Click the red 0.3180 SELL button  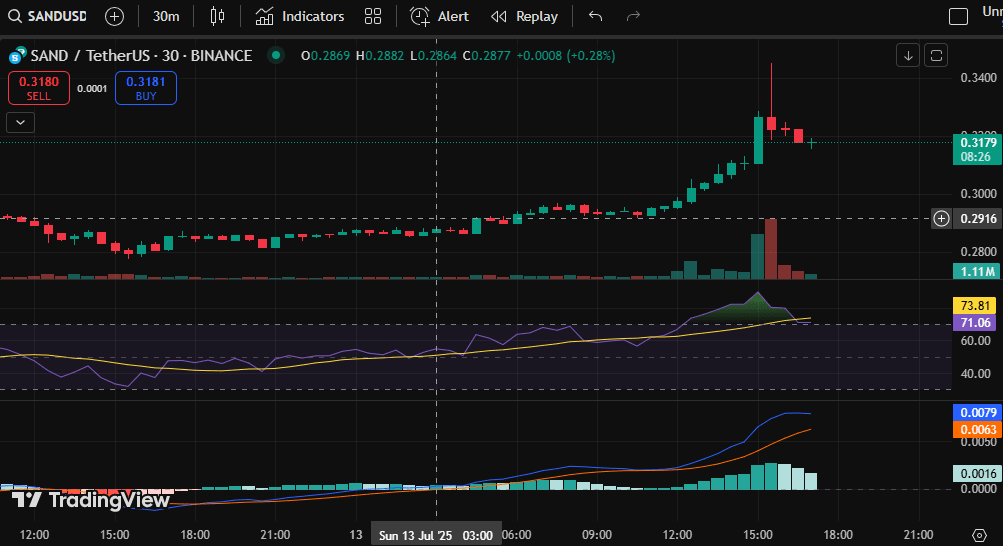pyautogui.click(x=38, y=88)
